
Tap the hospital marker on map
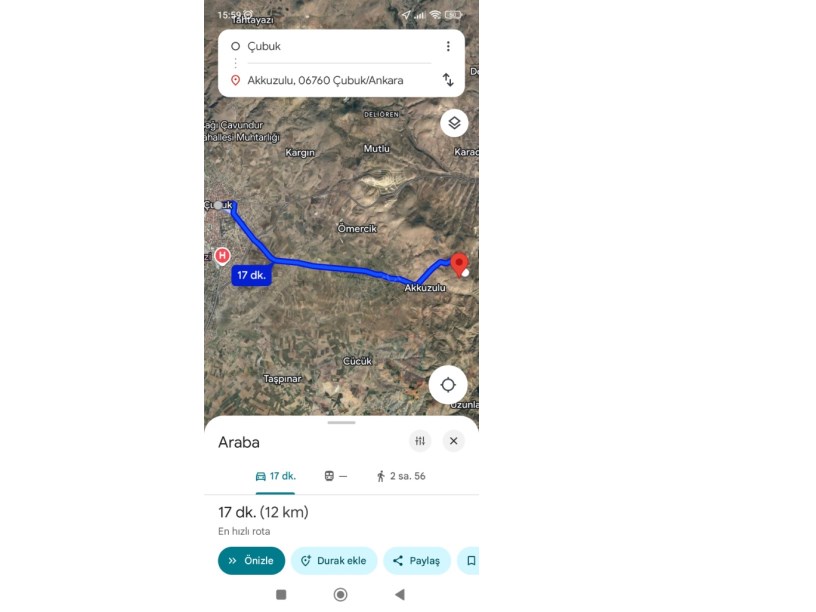click(222, 256)
